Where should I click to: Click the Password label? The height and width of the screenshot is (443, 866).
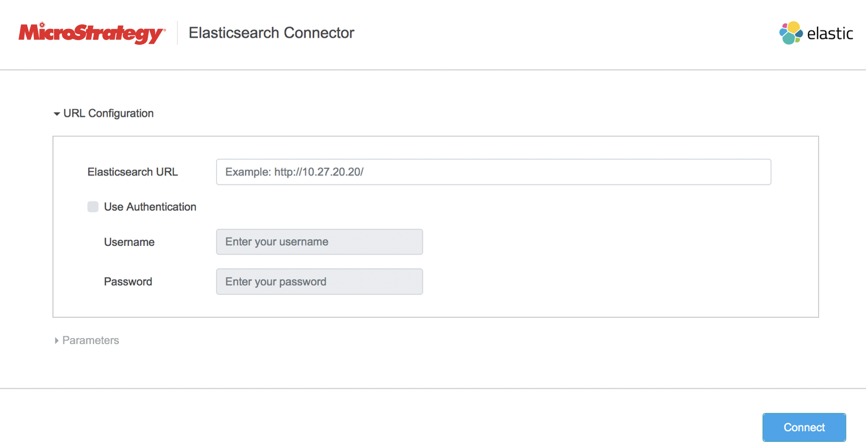click(x=128, y=282)
